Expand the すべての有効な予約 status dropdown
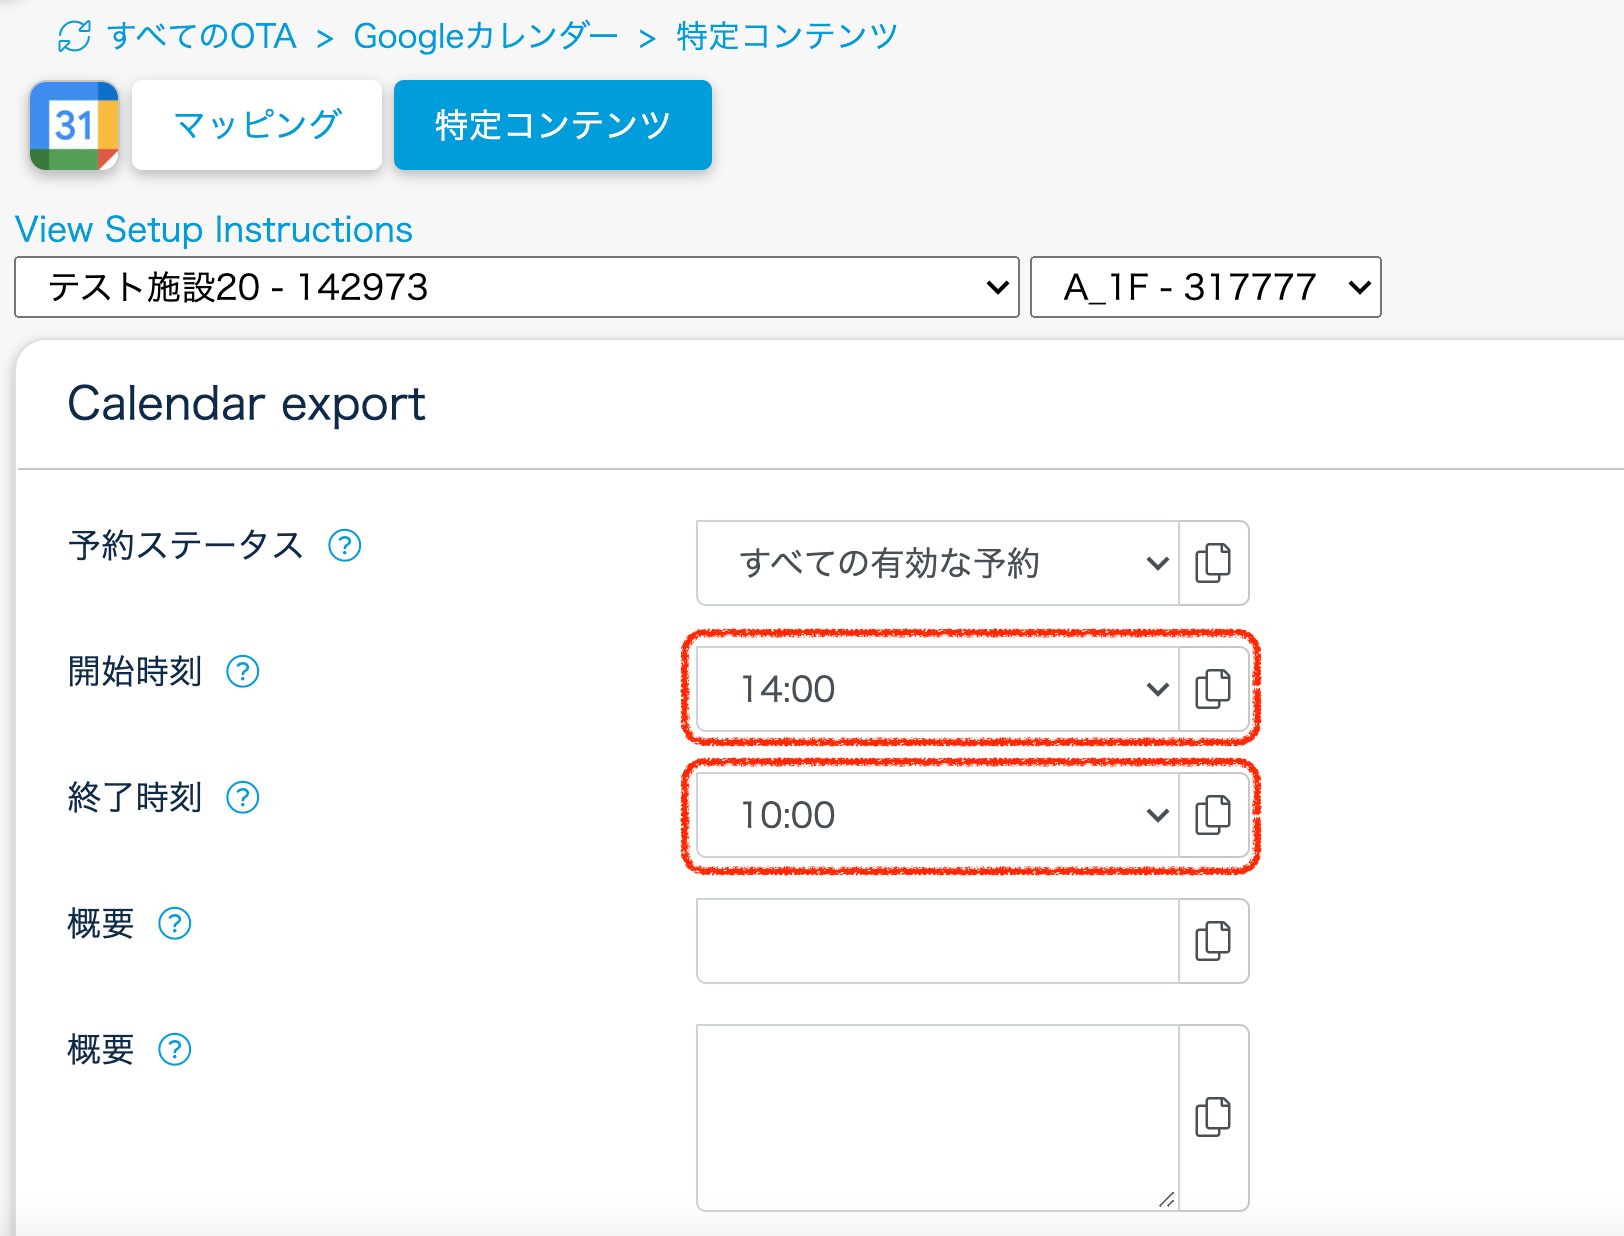 (937, 563)
